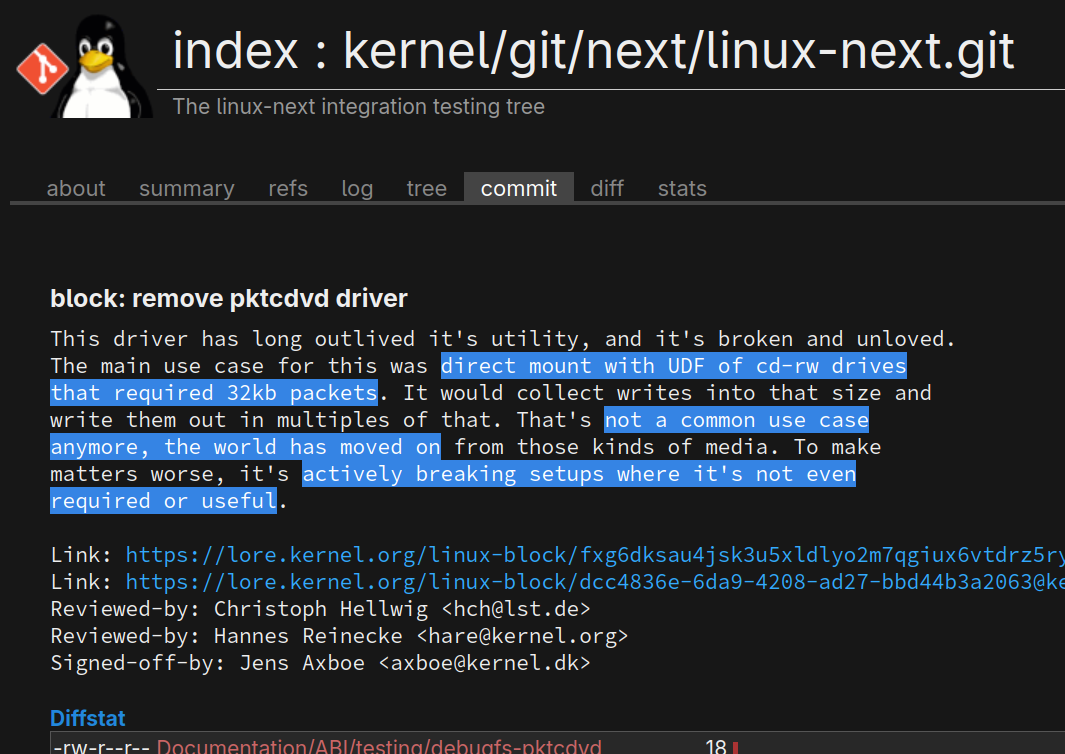The width and height of the screenshot is (1065, 754).
Task: Click red deletion bar beside 18
Action: (736, 748)
